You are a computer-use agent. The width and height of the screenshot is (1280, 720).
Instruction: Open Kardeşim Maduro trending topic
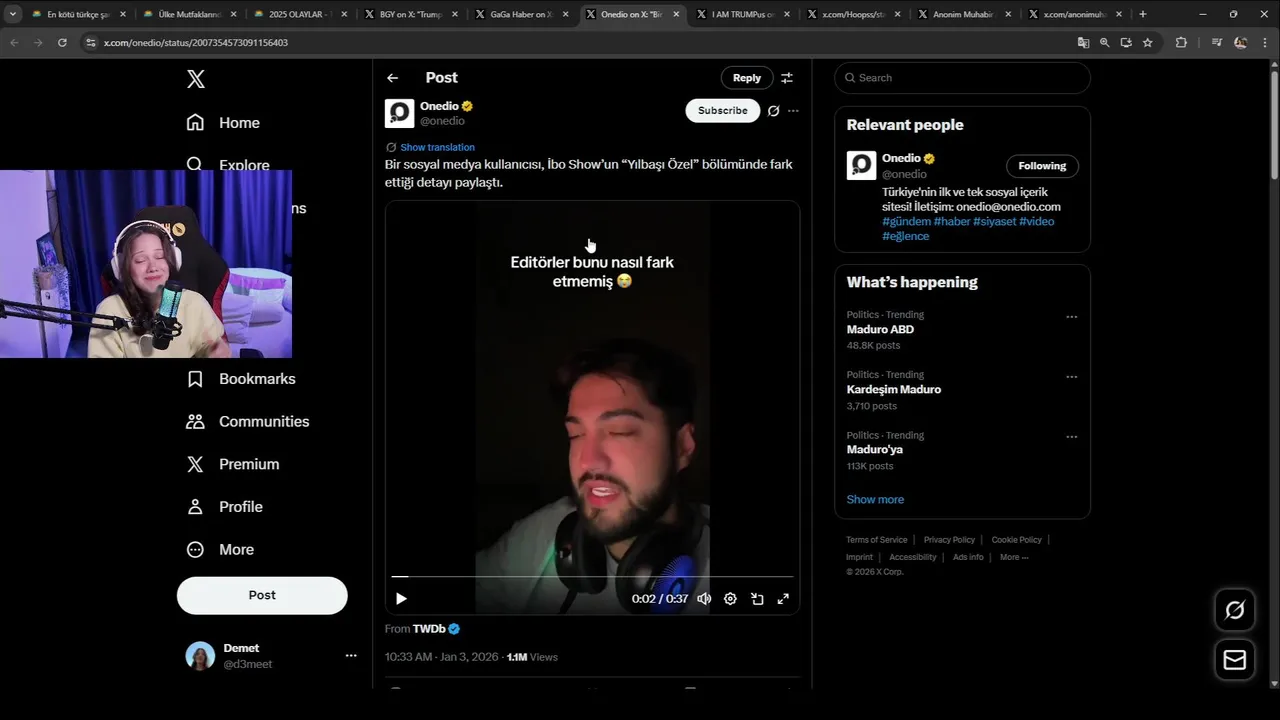click(x=894, y=389)
